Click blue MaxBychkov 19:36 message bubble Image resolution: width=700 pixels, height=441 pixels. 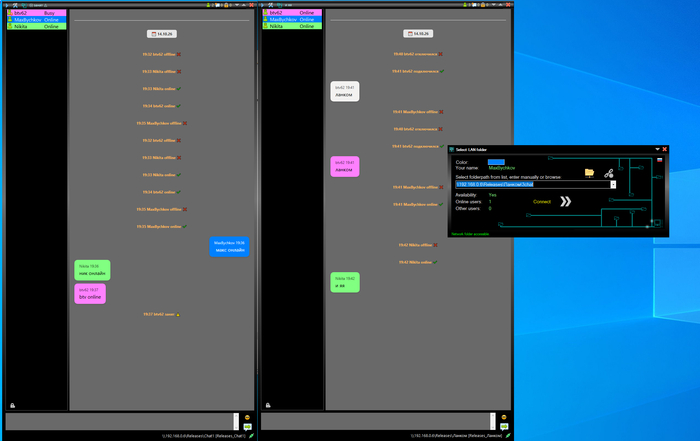point(229,246)
